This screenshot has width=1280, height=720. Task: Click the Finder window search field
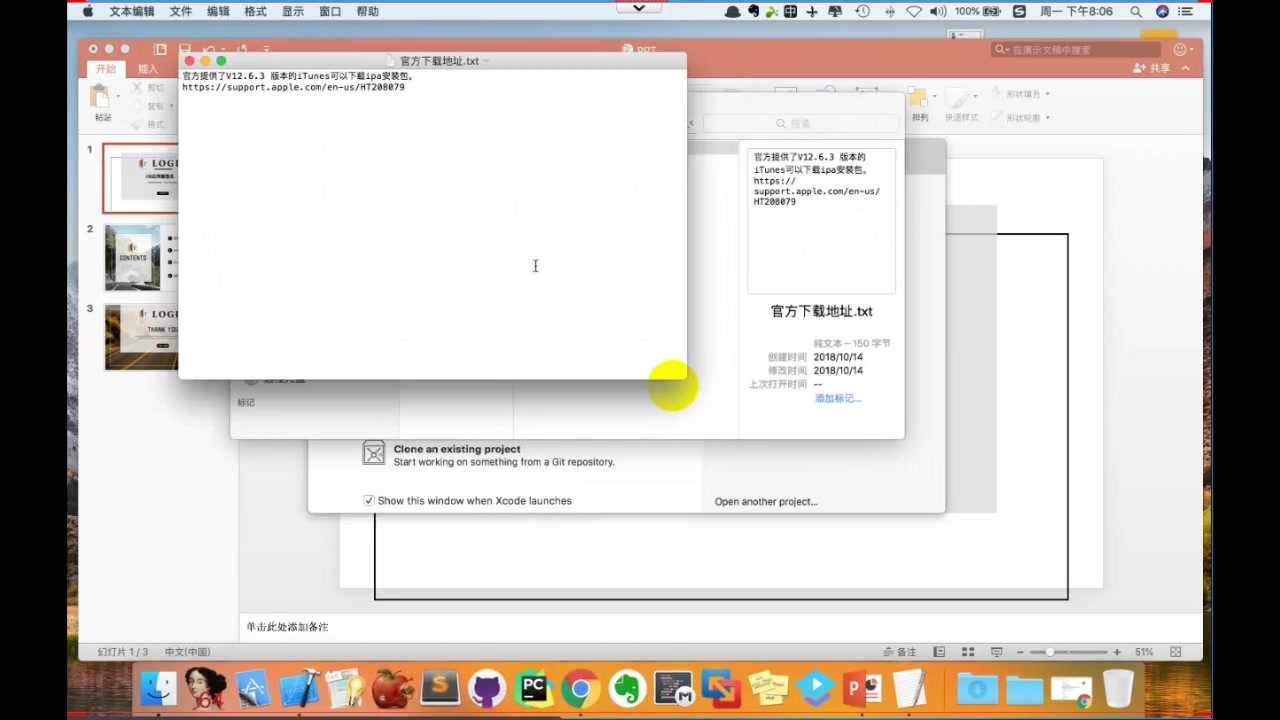click(x=800, y=123)
